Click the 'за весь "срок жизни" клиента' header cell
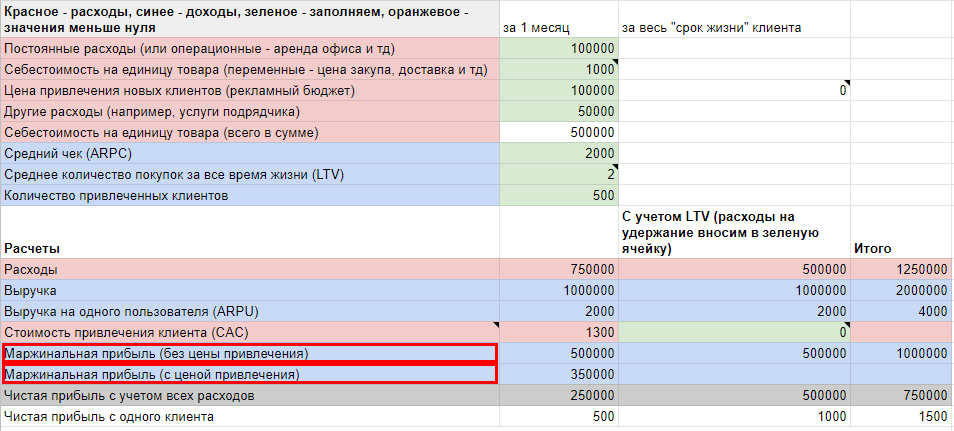 (x=734, y=19)
